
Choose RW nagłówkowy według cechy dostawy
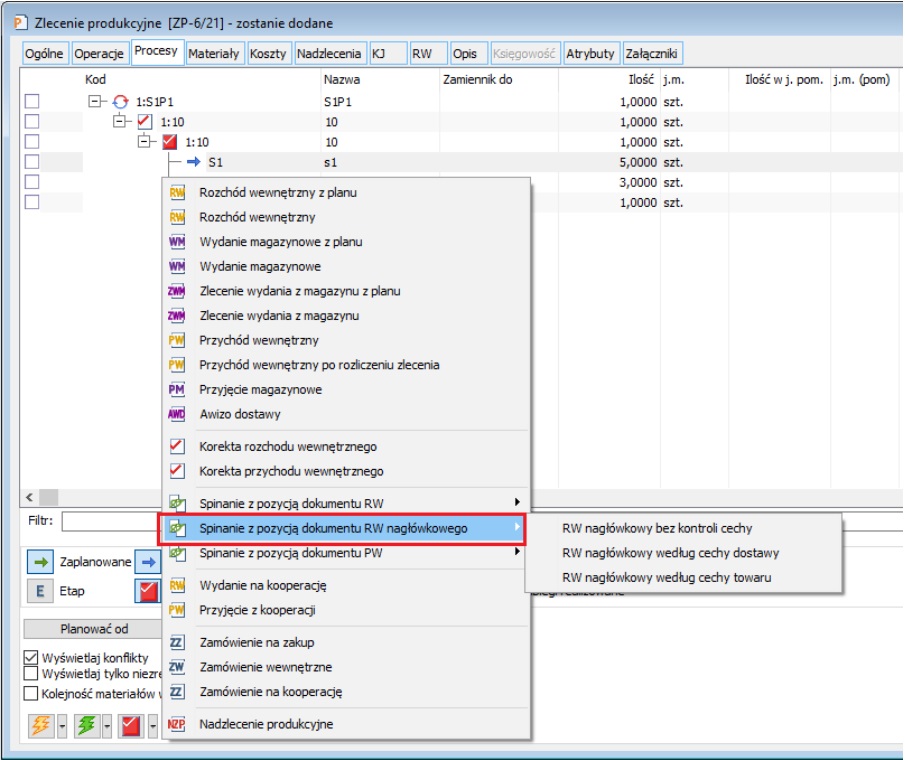click(x=670, y=552)
